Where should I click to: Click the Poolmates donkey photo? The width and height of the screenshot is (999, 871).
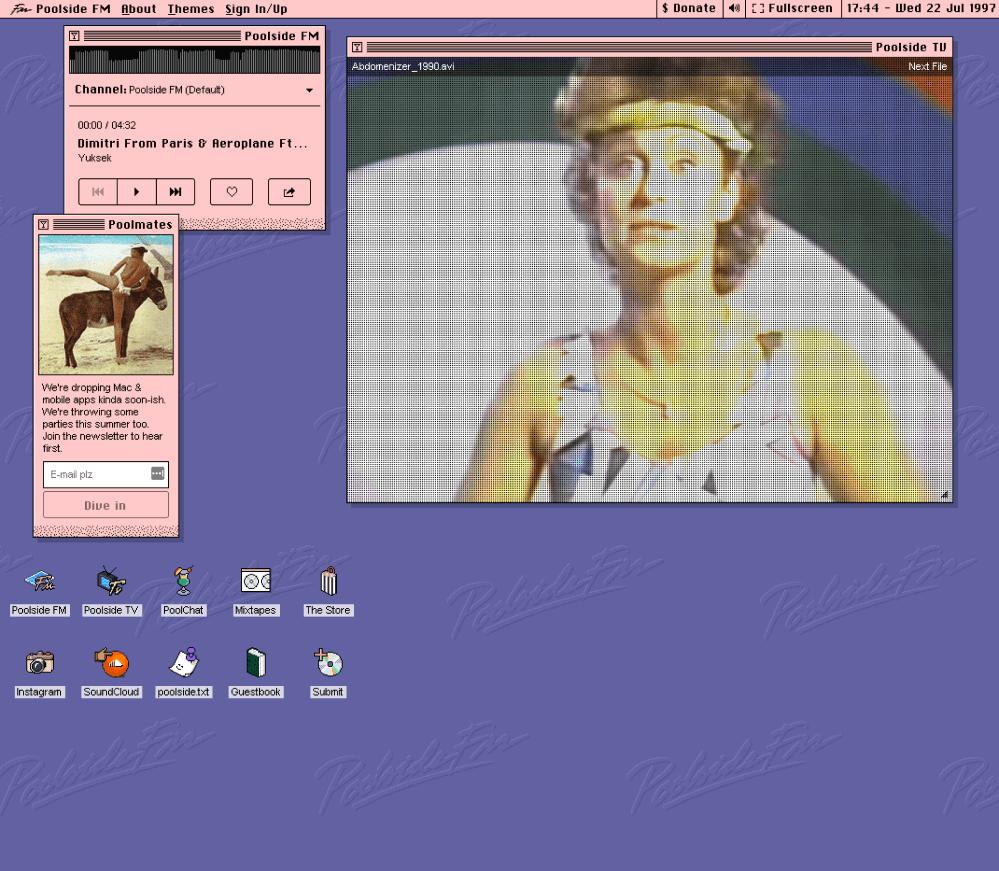[106, 305]
